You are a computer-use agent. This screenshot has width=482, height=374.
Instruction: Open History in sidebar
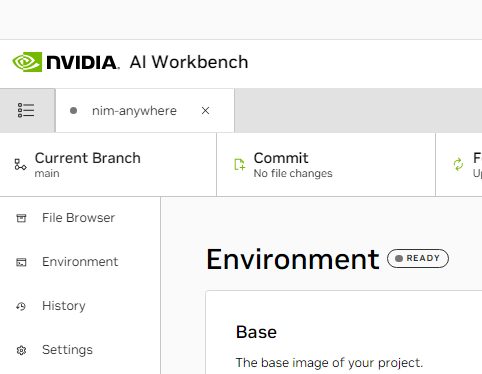tap(80, 306)
